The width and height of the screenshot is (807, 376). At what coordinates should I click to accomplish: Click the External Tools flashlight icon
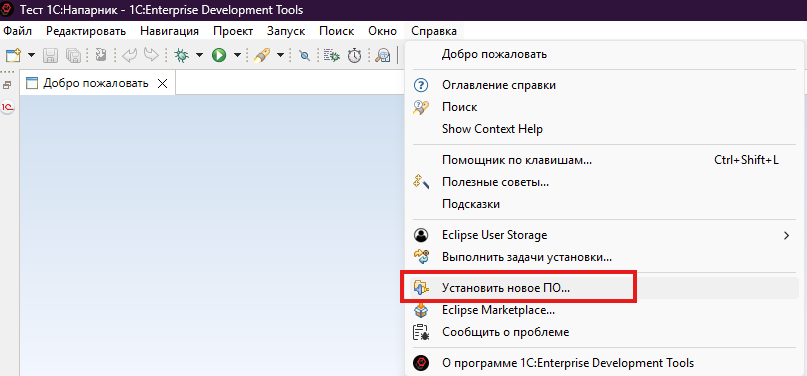(x=262, y=55)
